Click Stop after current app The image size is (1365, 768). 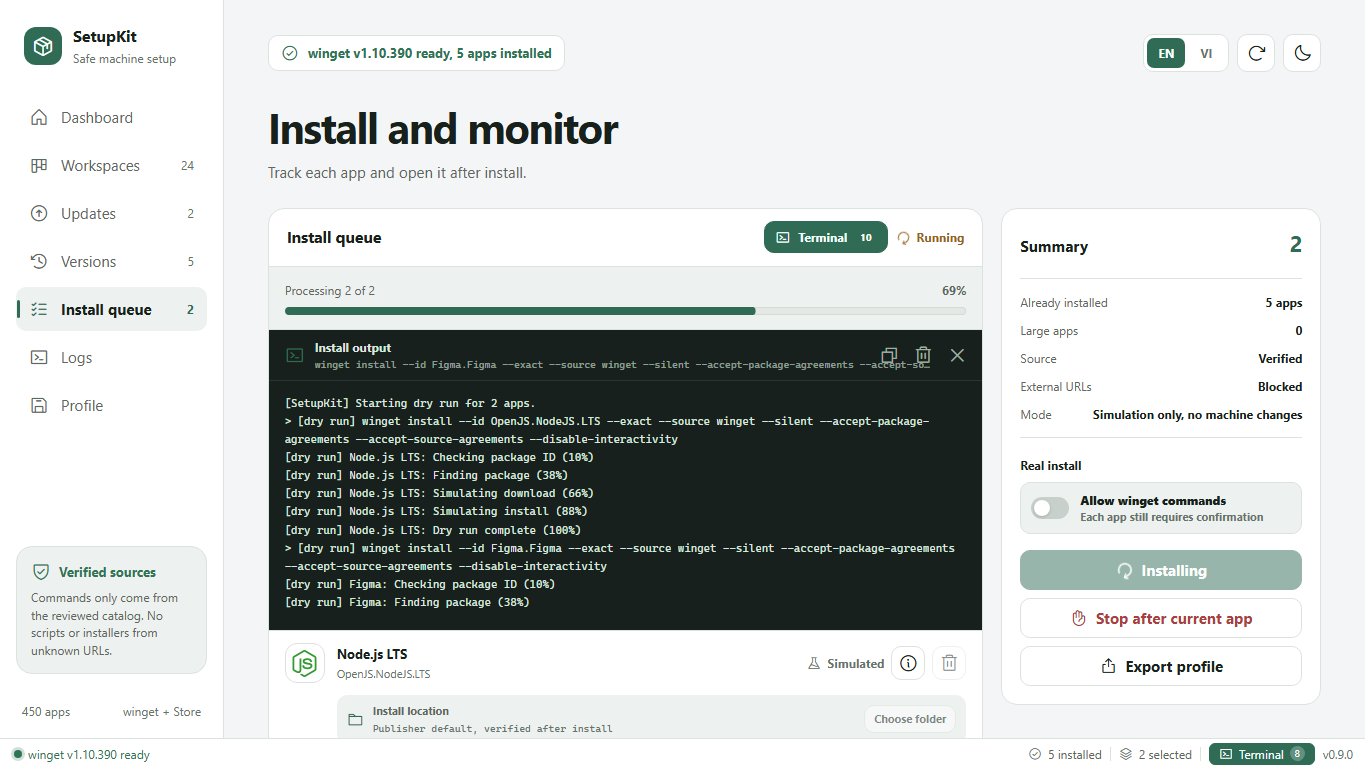(x=1161, y=619)
